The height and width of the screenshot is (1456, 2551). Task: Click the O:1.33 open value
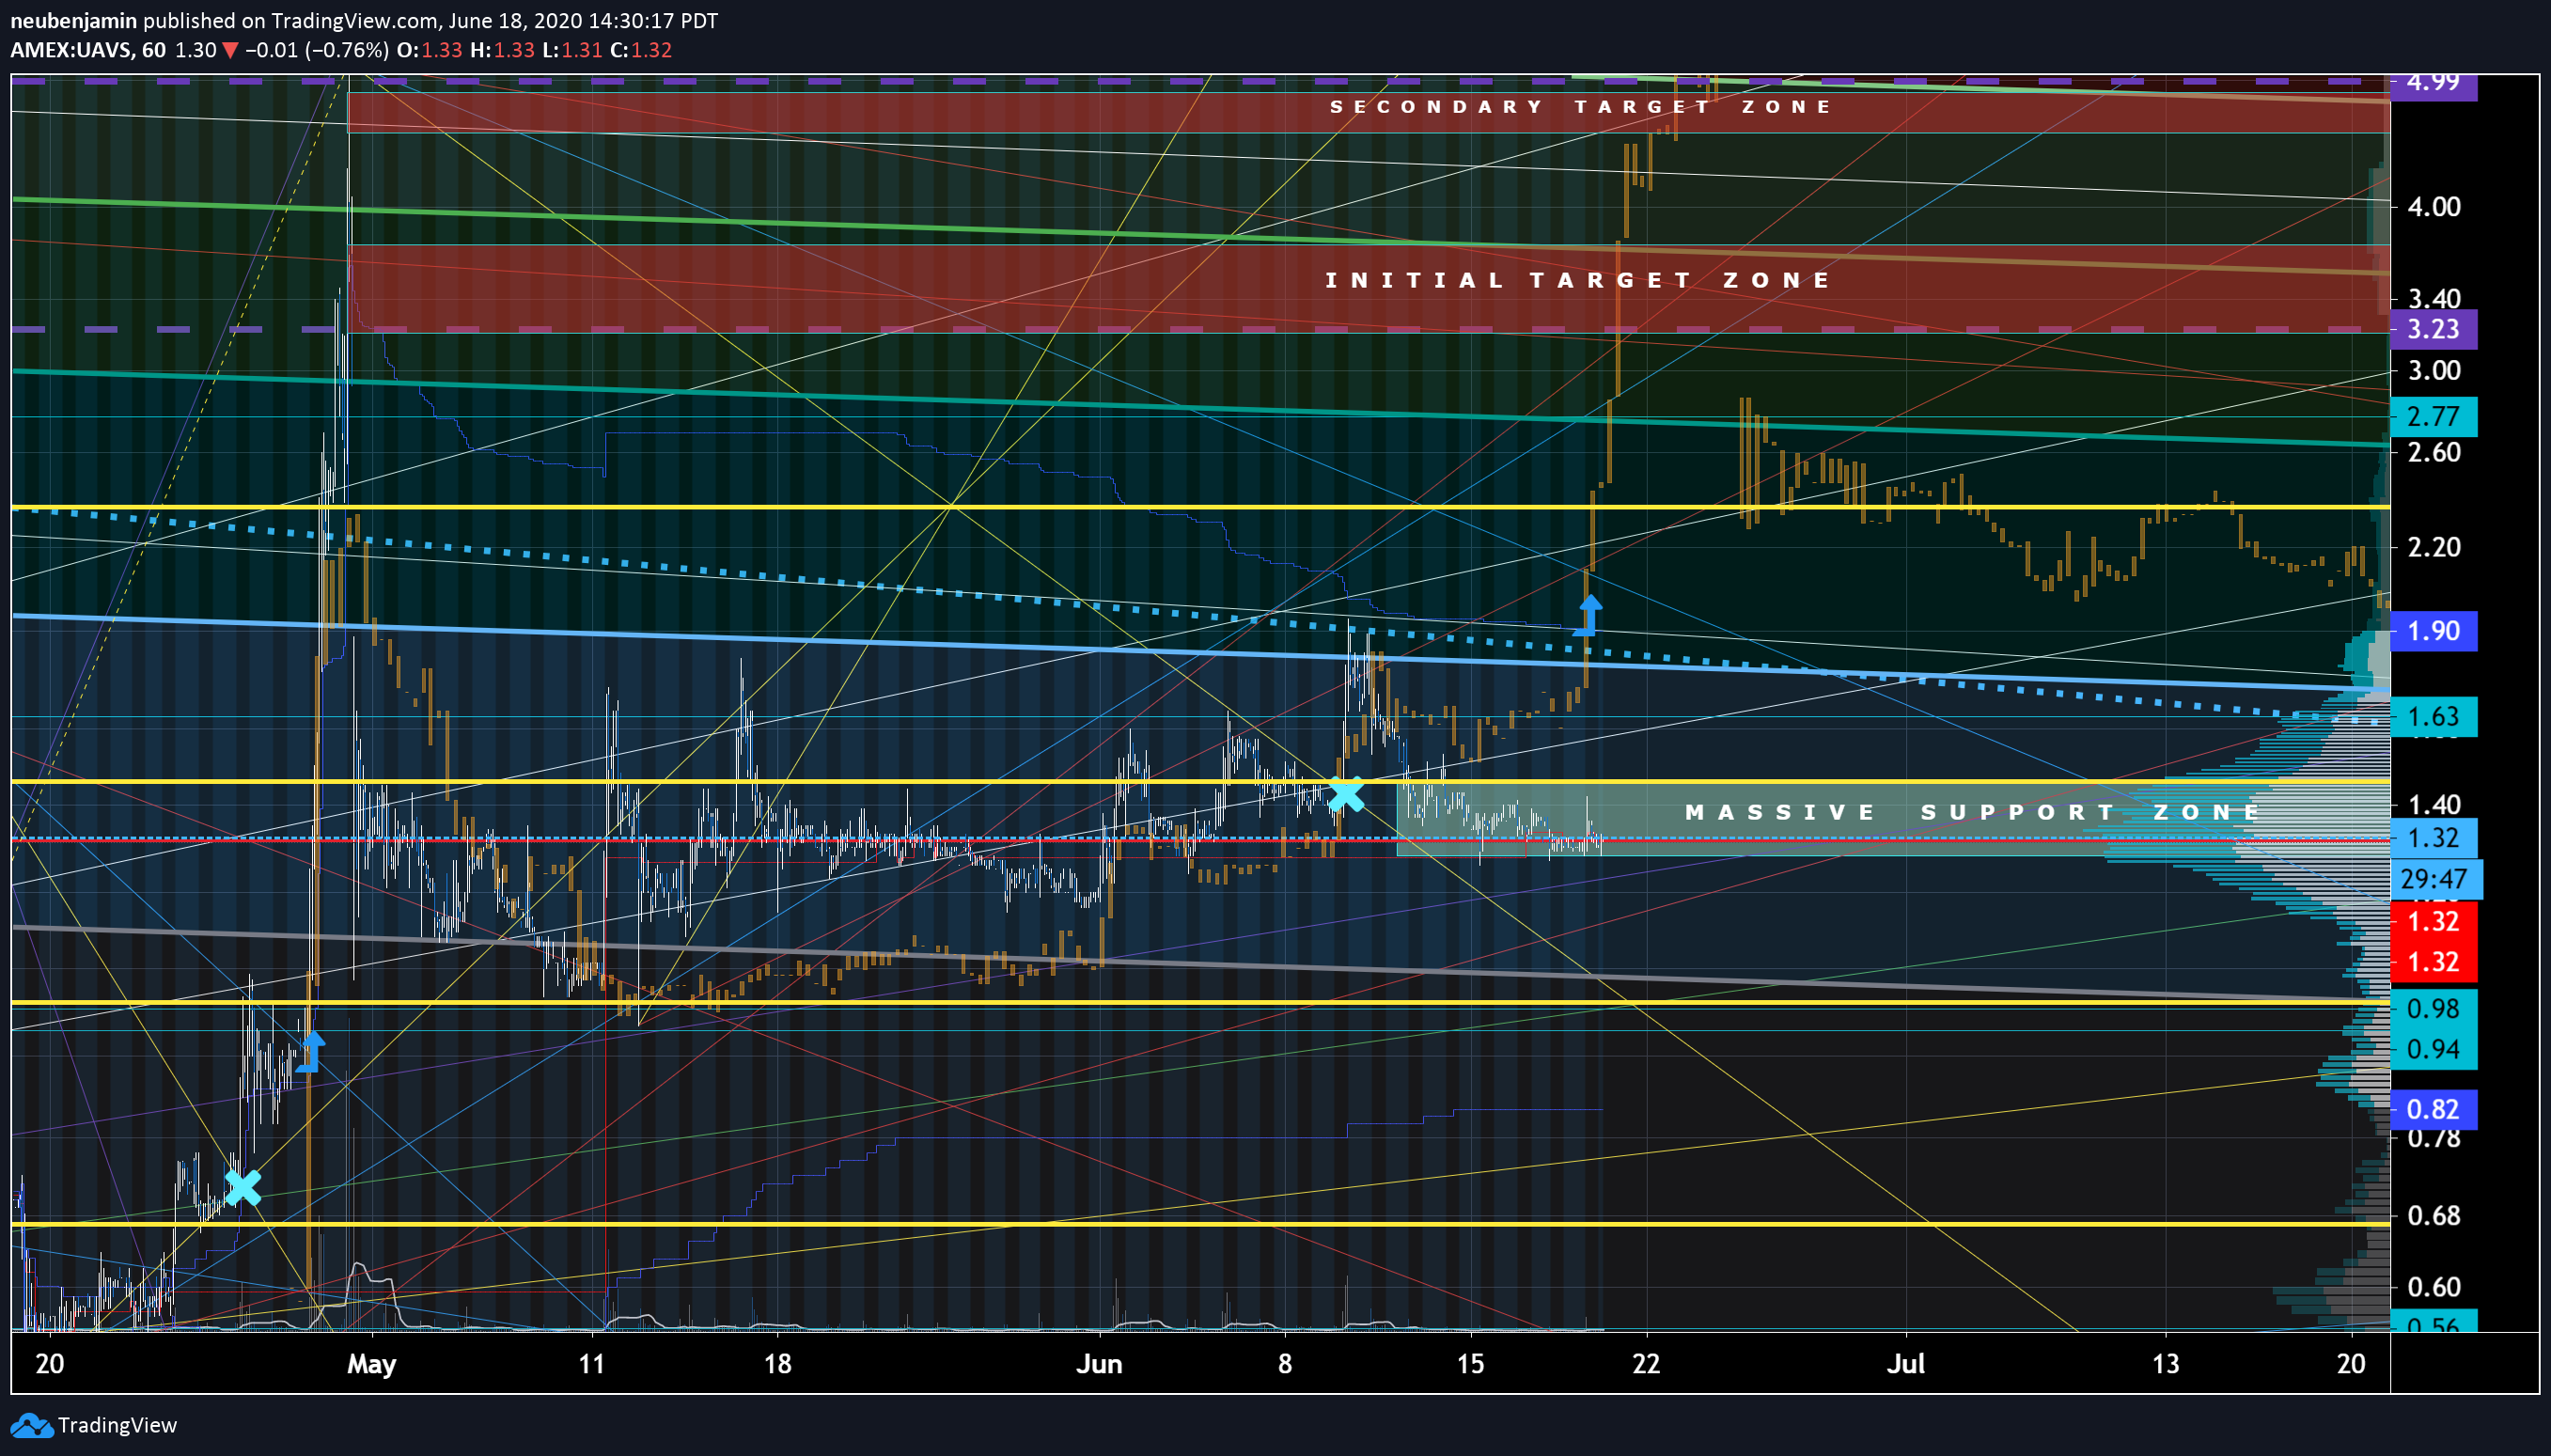[430, 50]
